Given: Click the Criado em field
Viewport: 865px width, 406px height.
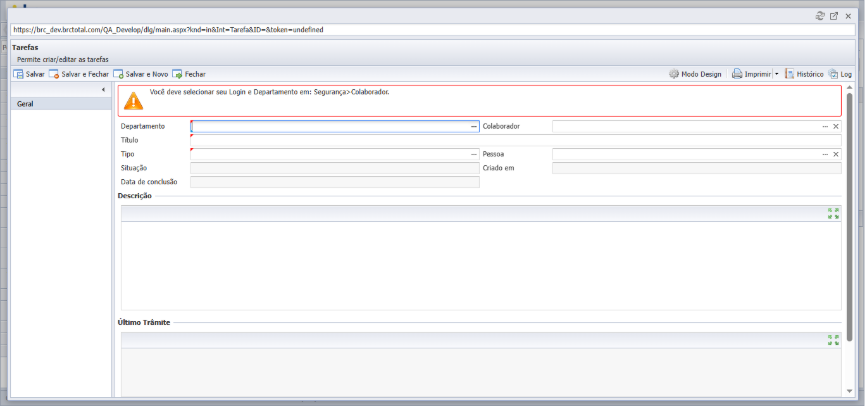Looking at the screenshot, I should pyautogui.click(x=697, y=168).
